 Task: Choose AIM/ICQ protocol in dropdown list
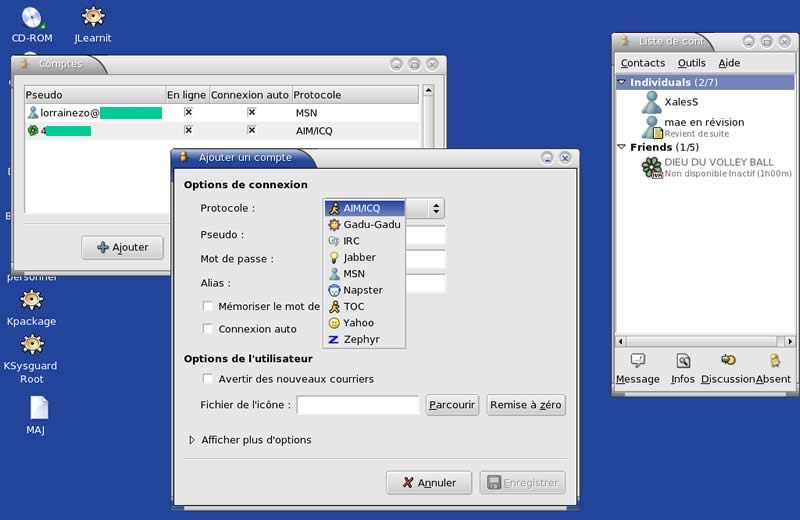364,208
